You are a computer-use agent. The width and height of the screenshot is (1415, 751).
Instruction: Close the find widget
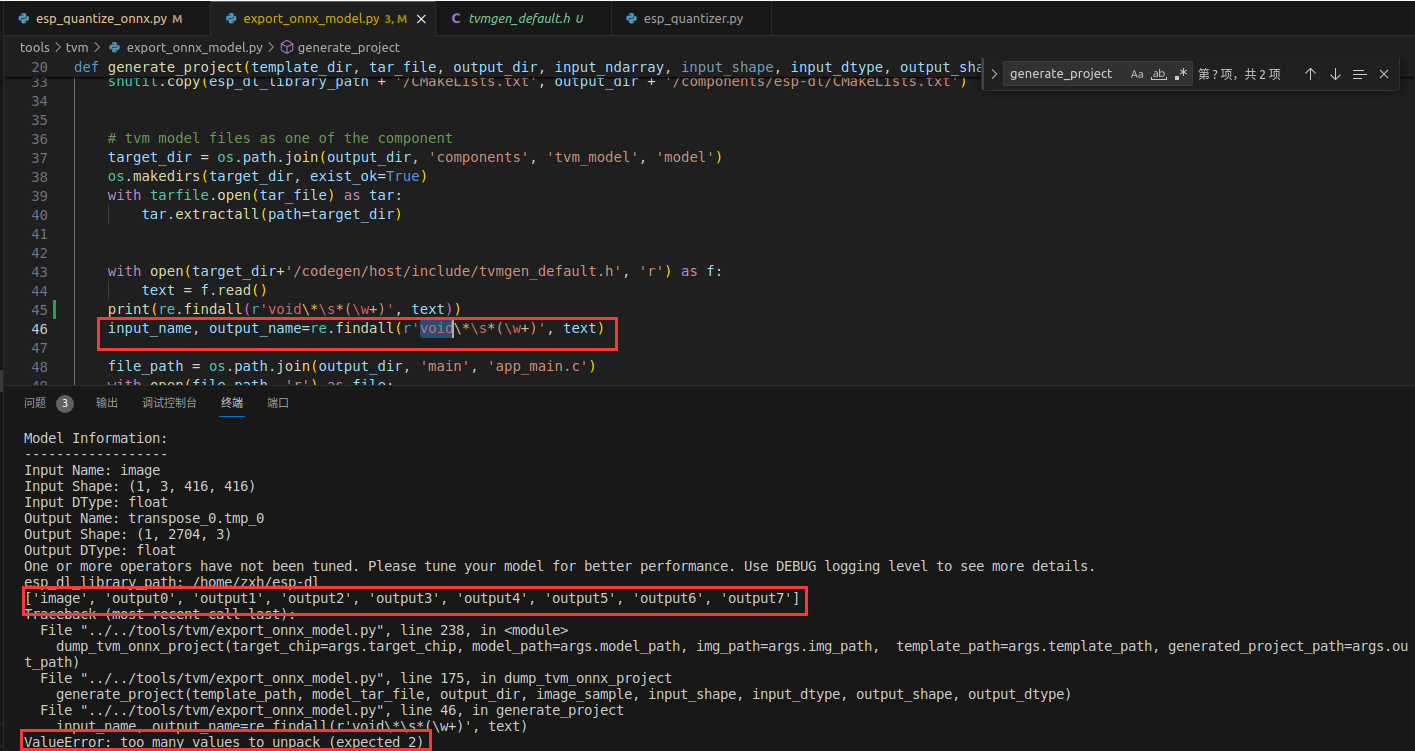(1384, 74)
